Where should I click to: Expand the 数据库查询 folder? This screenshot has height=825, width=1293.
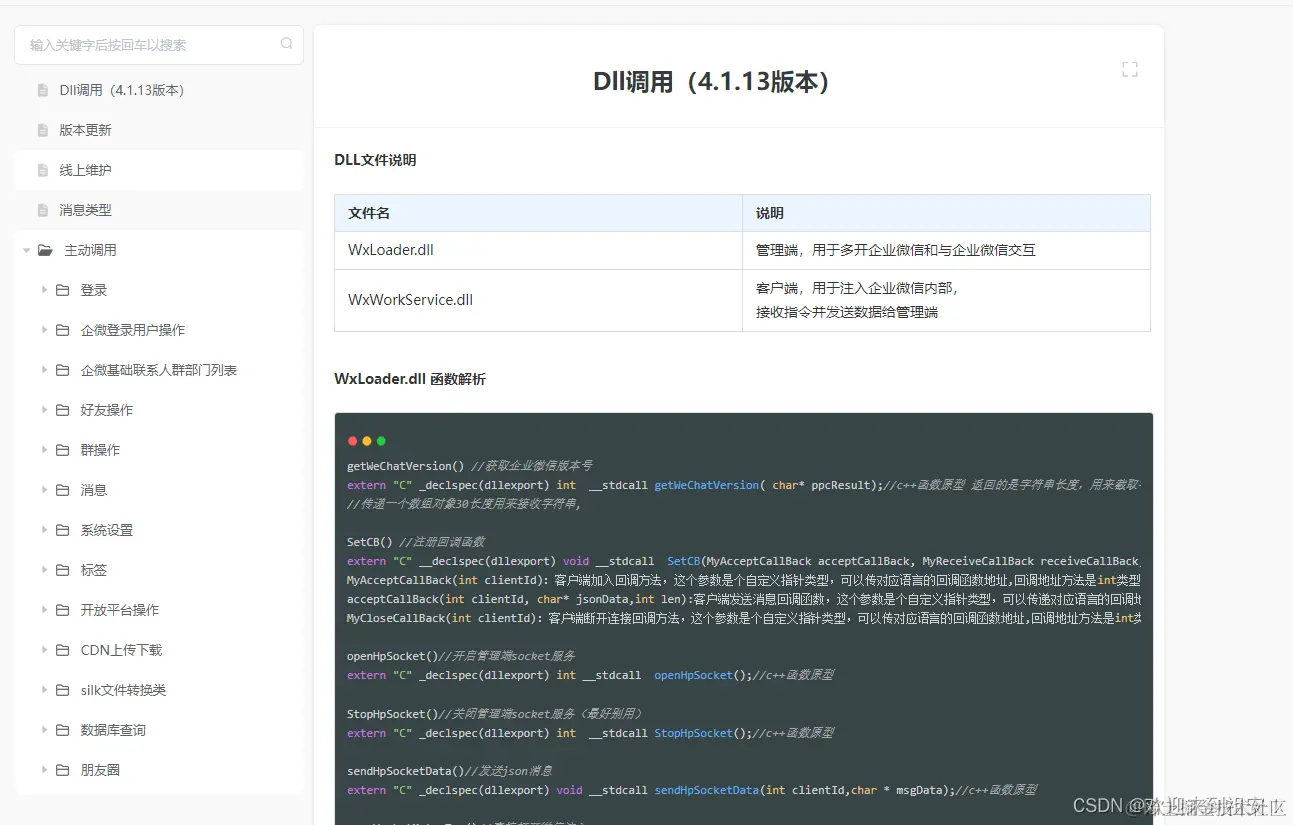tap(44, 730)
